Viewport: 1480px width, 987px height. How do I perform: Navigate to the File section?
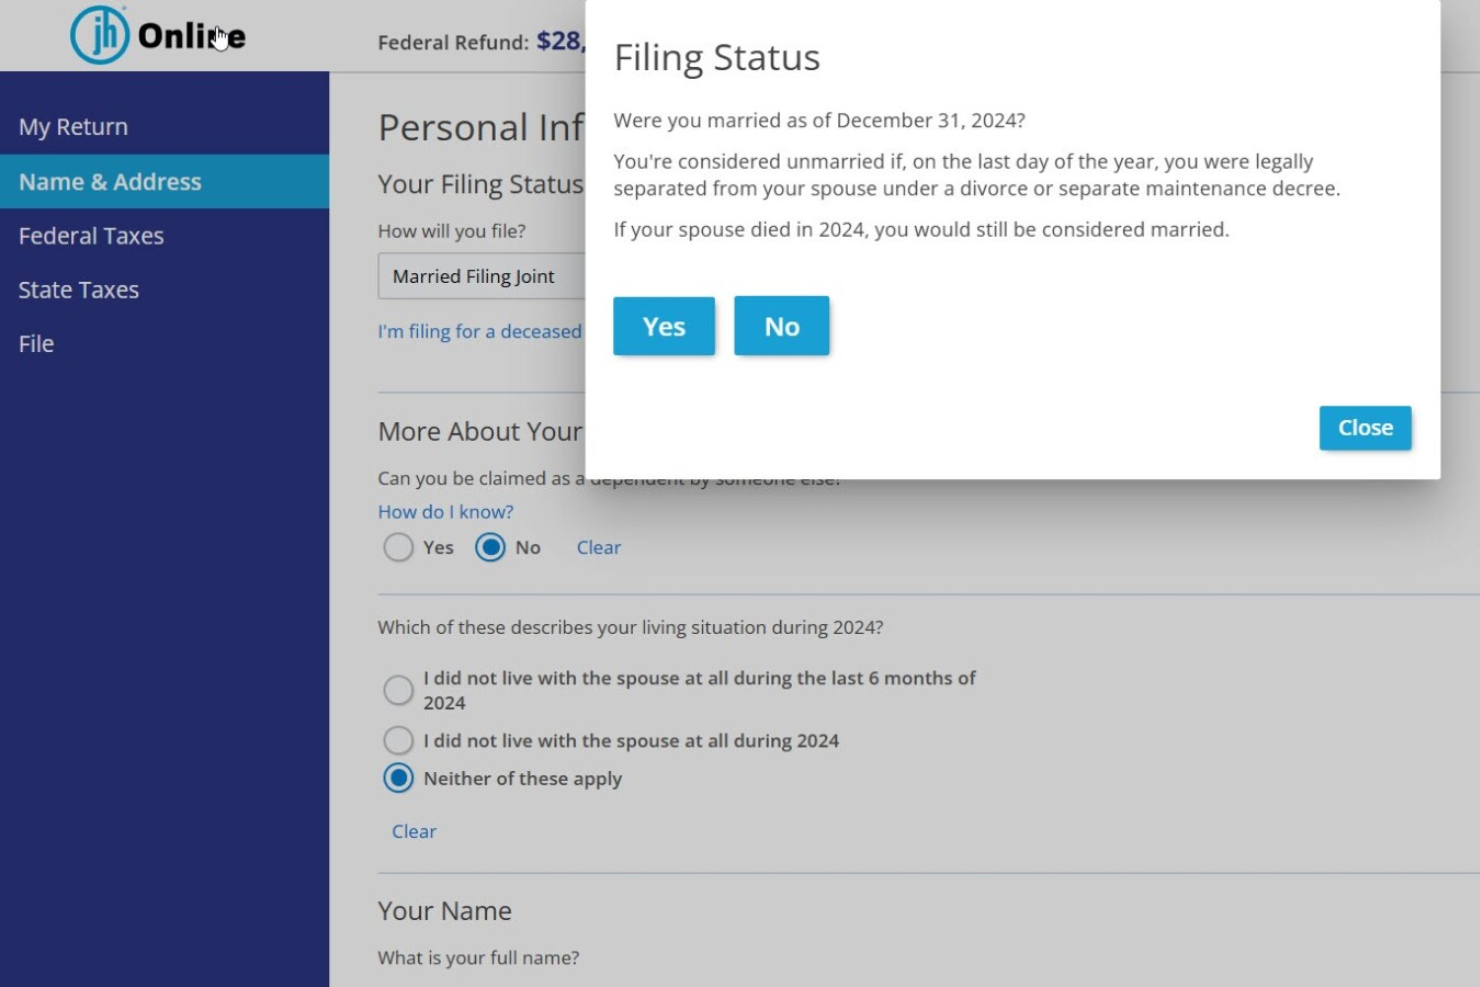tap(36, 343)
